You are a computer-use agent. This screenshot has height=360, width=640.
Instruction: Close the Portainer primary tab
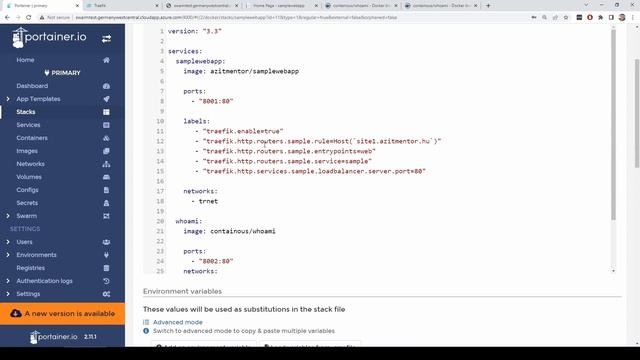(x=77, y=6)
